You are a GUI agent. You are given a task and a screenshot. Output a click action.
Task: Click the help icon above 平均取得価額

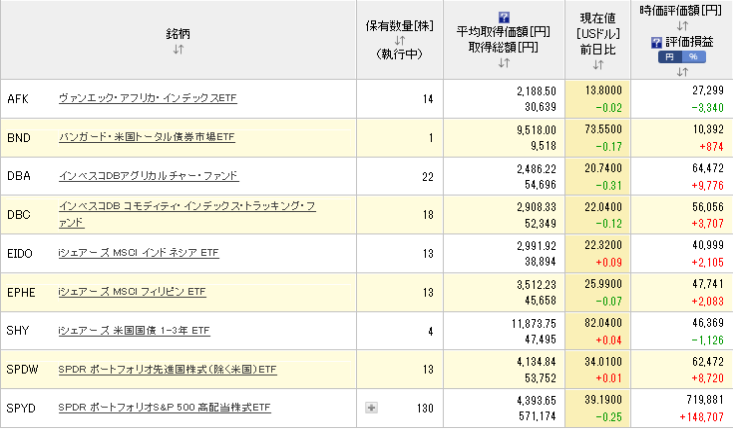503,17
